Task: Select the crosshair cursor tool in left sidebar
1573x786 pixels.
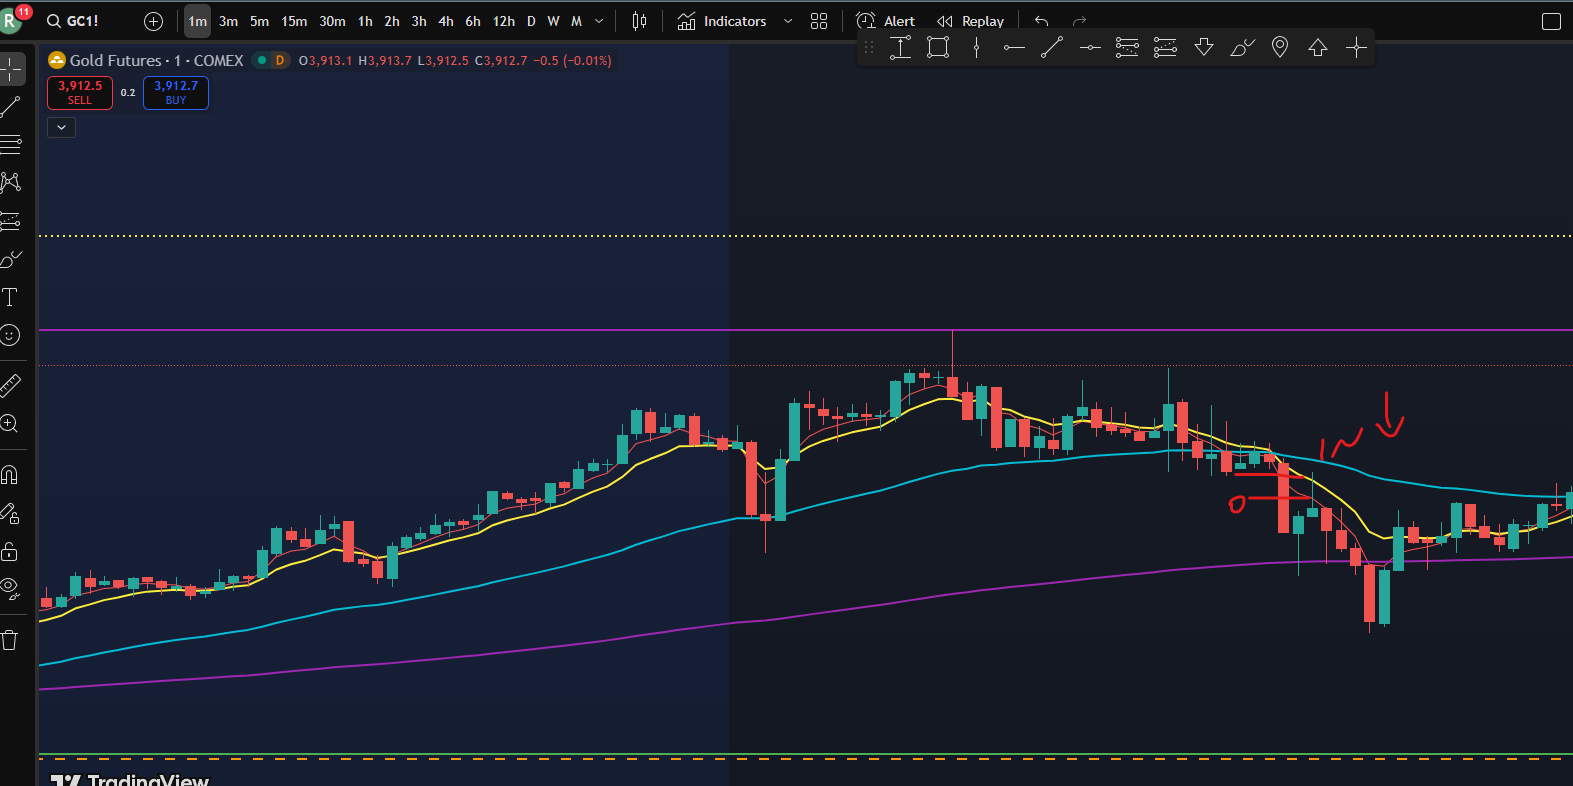Action: coord(11,69)
